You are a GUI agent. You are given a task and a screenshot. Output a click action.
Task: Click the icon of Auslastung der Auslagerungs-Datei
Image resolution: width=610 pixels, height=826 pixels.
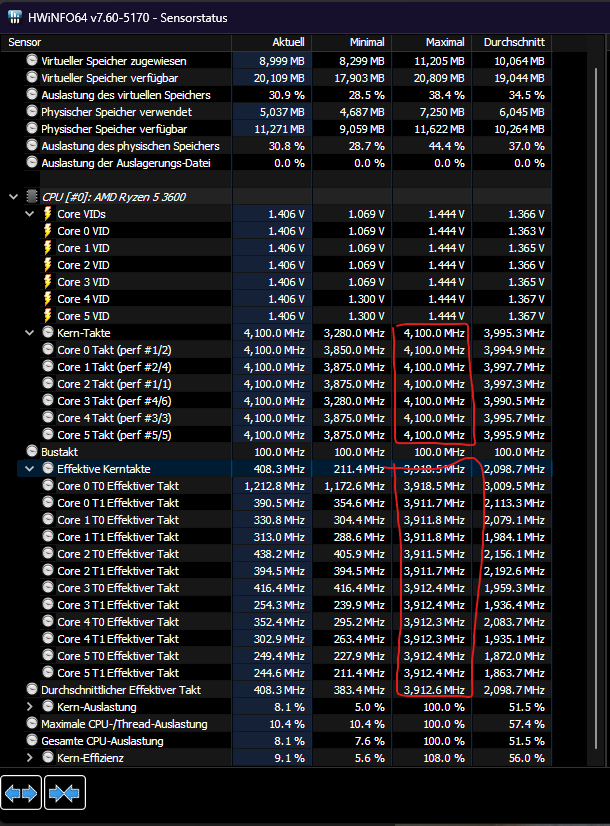32,162
